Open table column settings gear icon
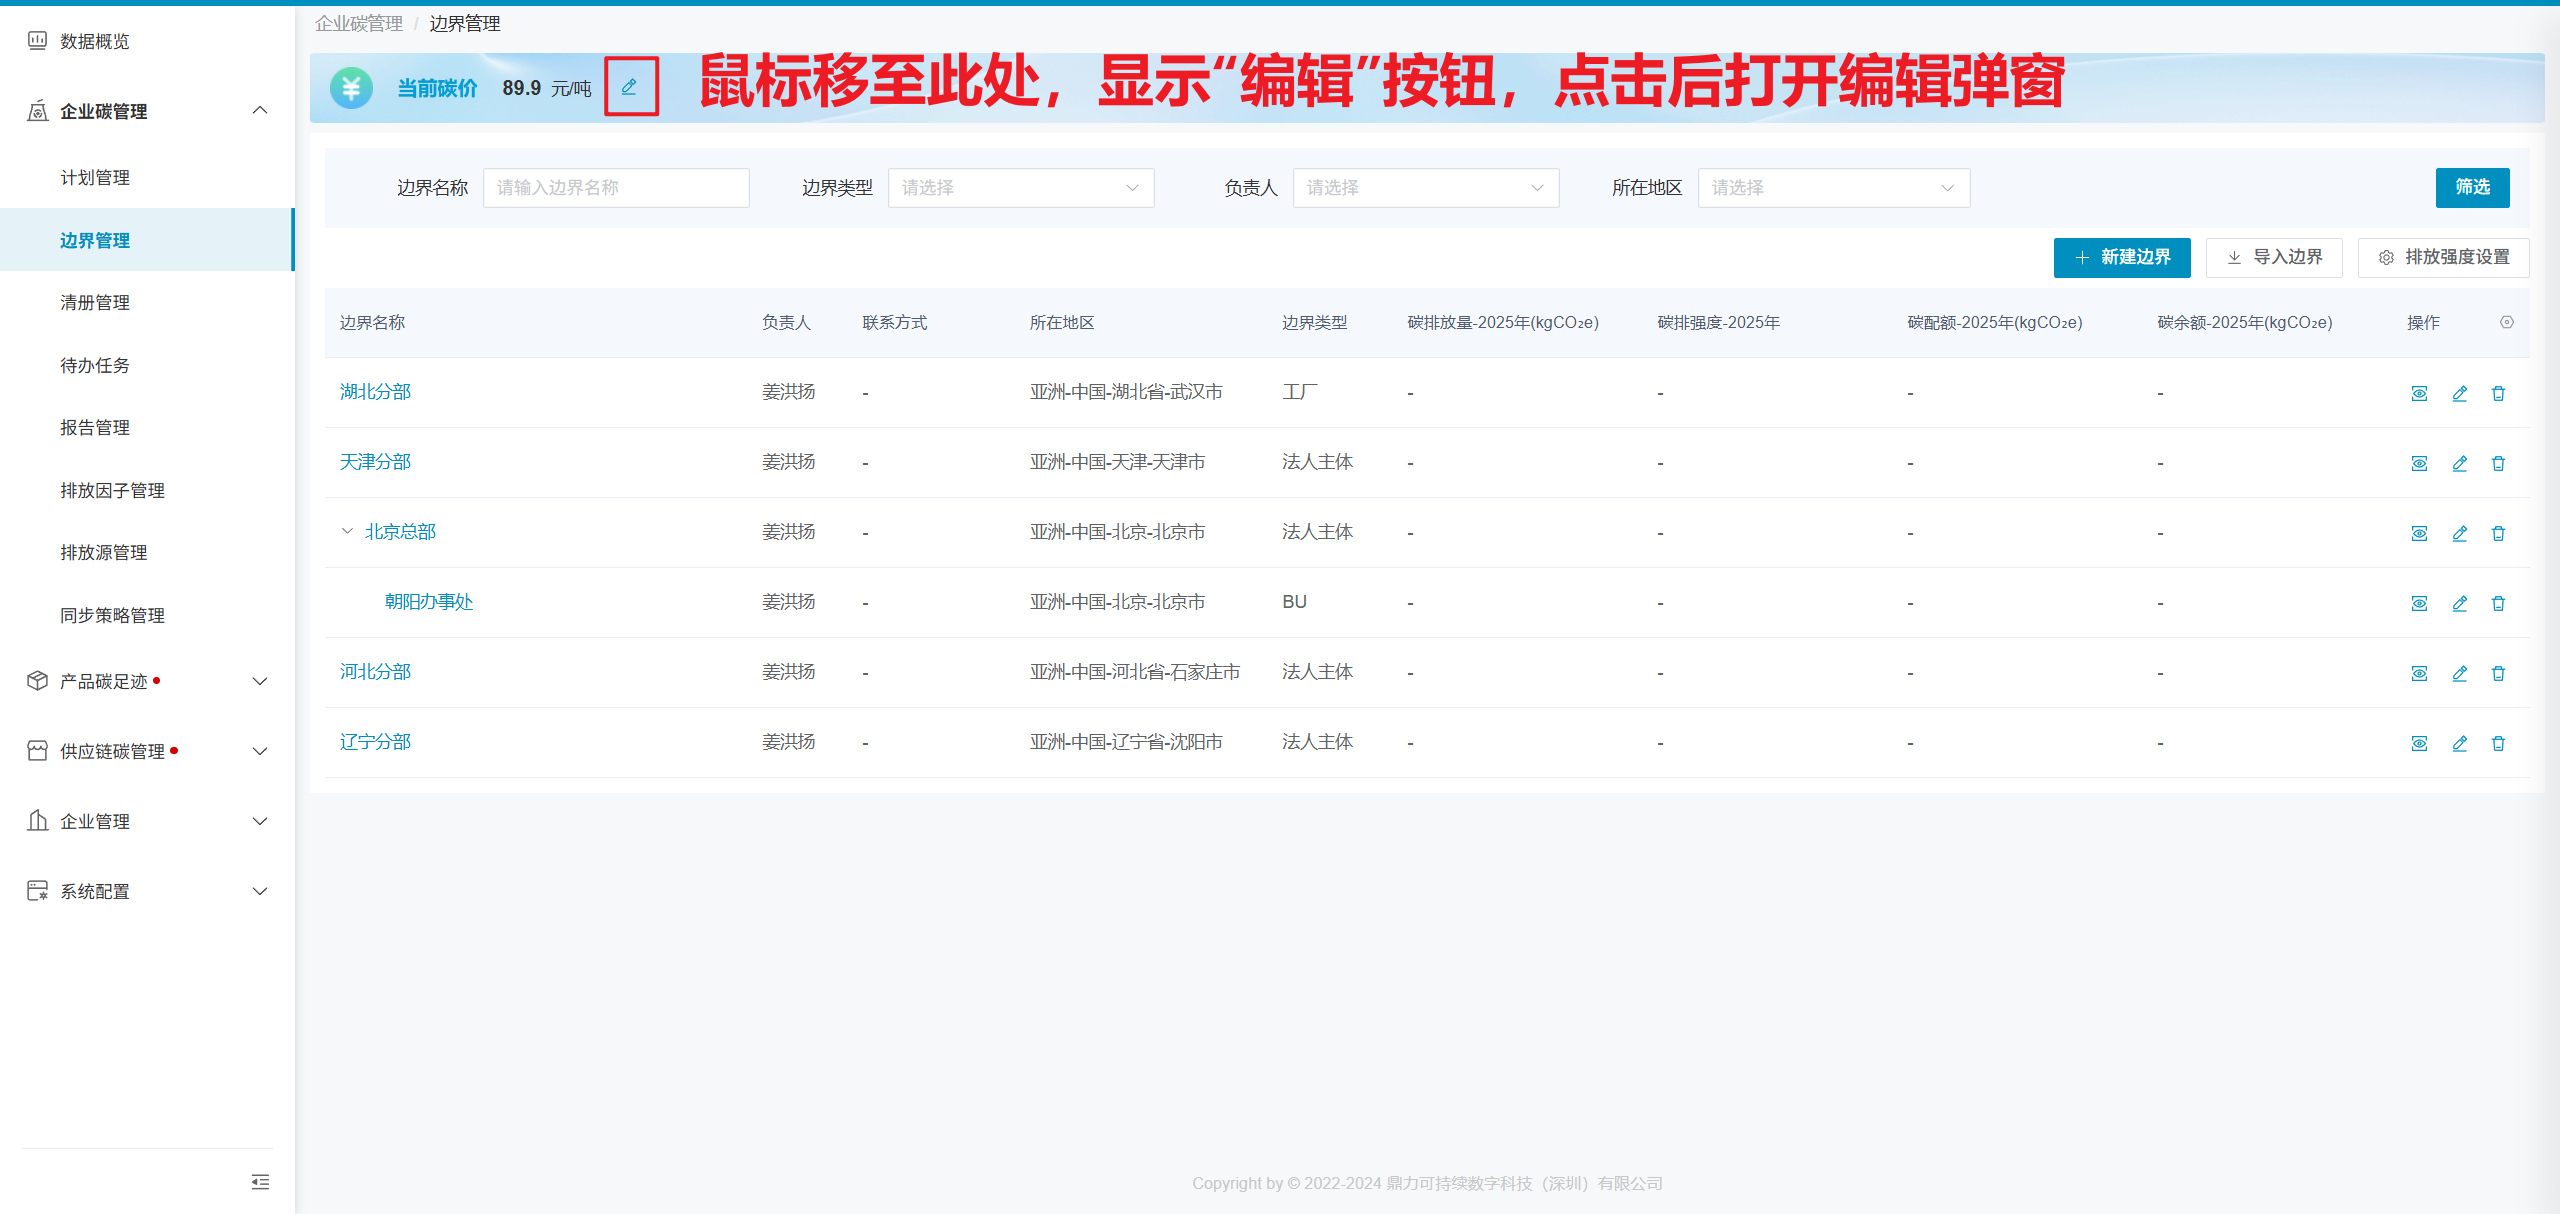This screenshot has height=1214, width=2560. (2506, 322)
